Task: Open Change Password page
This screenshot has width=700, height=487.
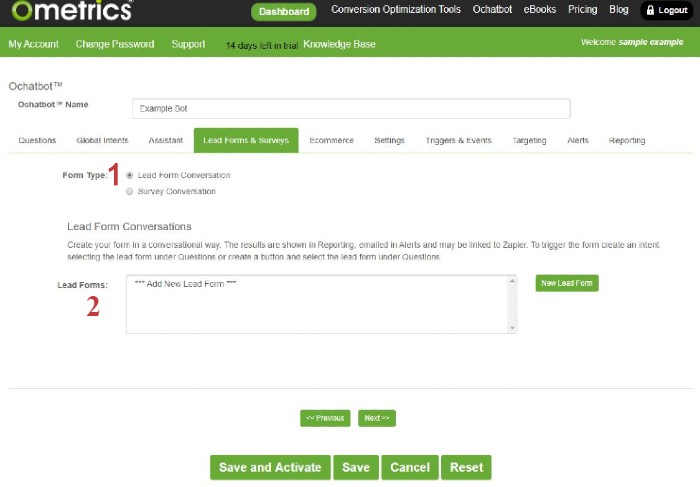Action: [x=115, y=44]
